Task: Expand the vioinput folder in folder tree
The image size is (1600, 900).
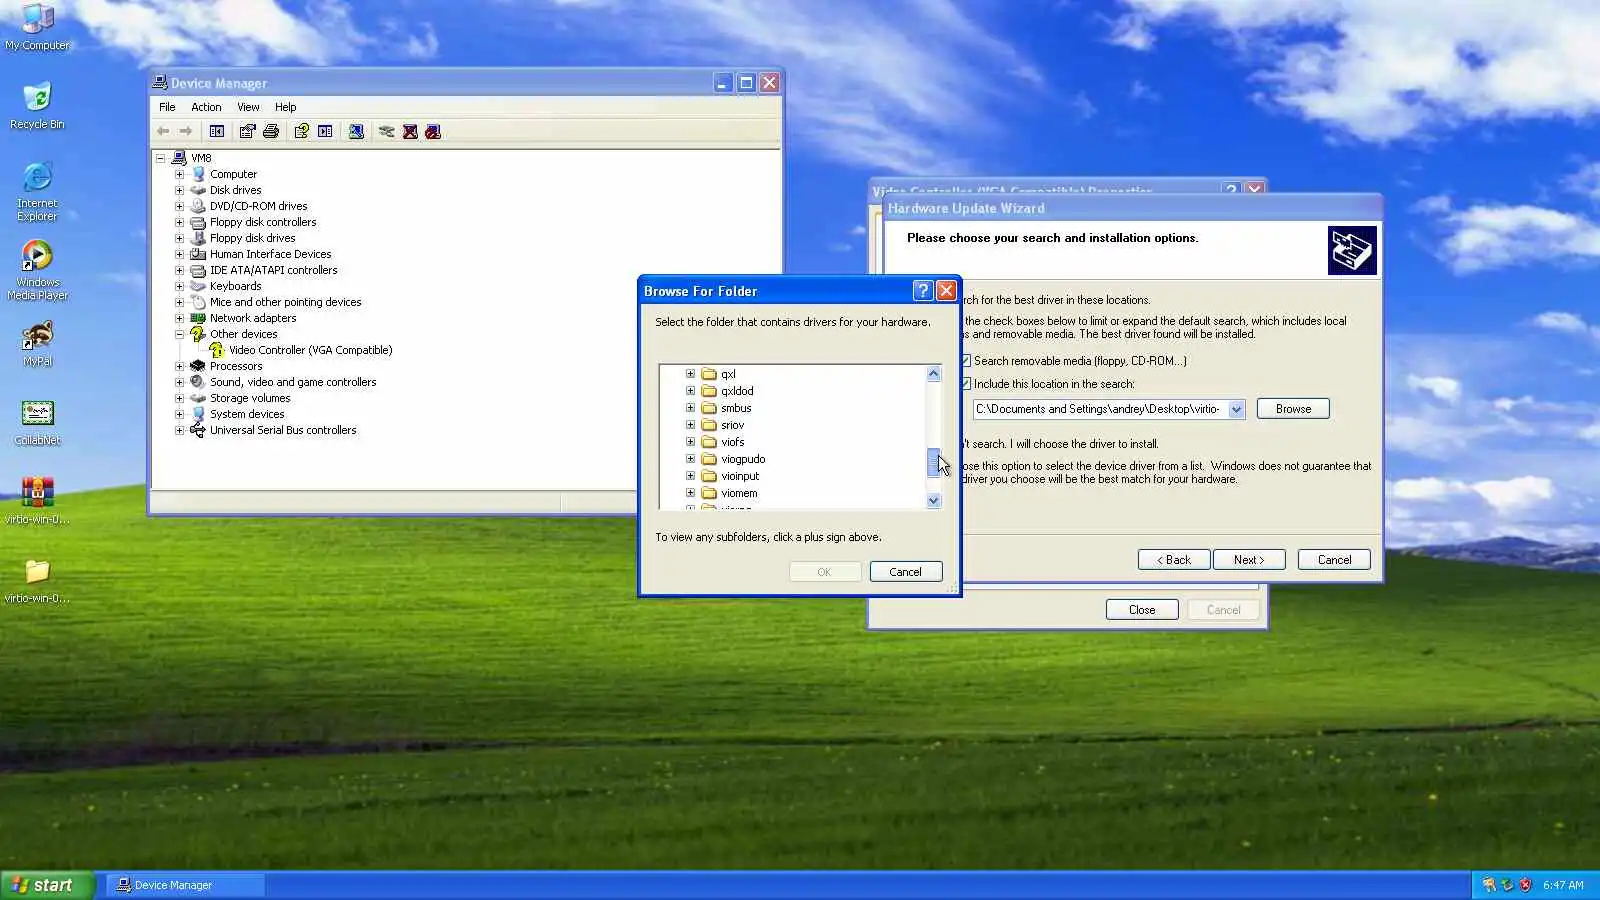Action: (690, 476)
